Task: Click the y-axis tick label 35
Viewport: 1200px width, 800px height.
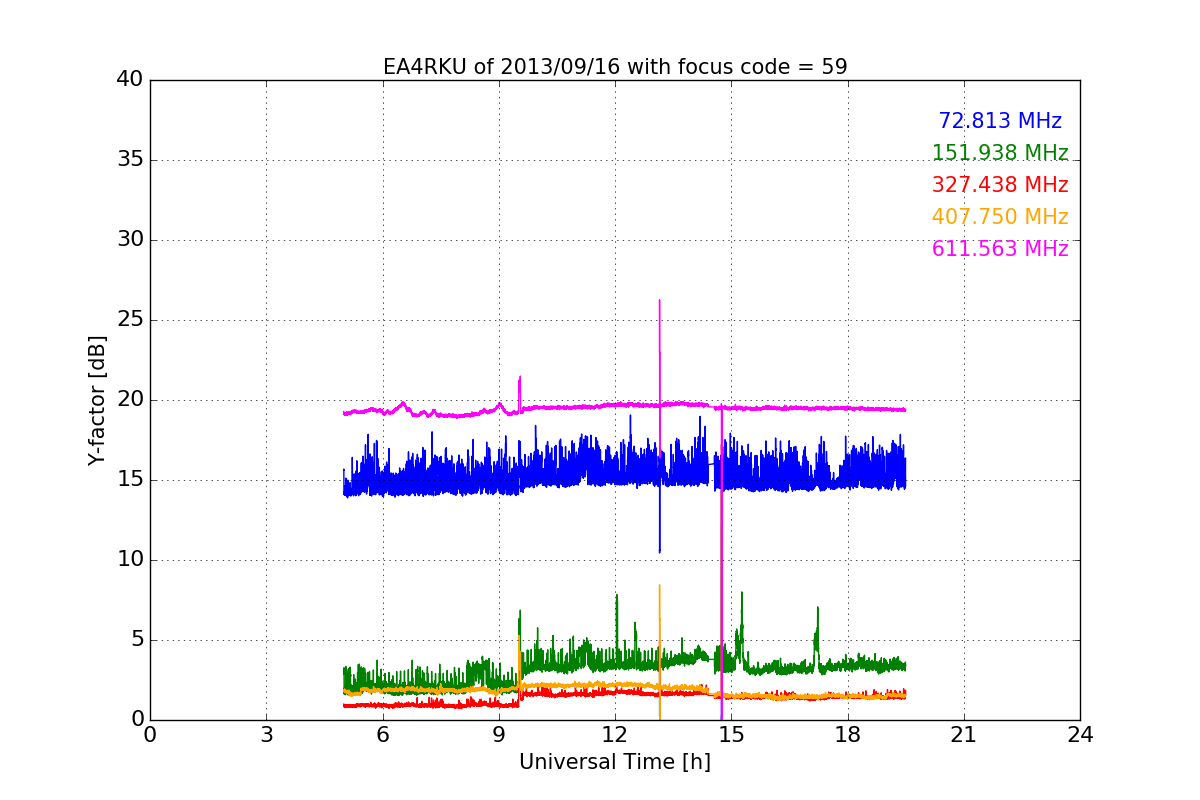Action: click(130, 160)
